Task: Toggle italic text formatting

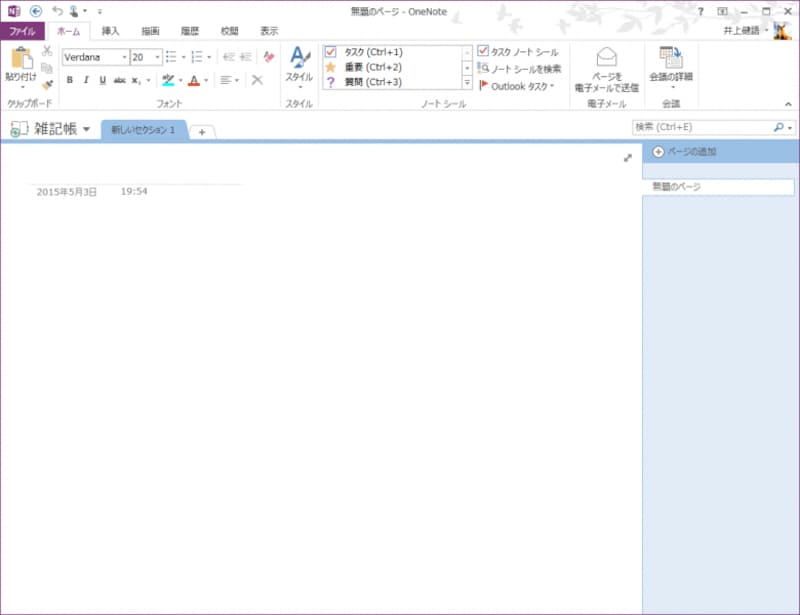Action: (x=86, y=80)
